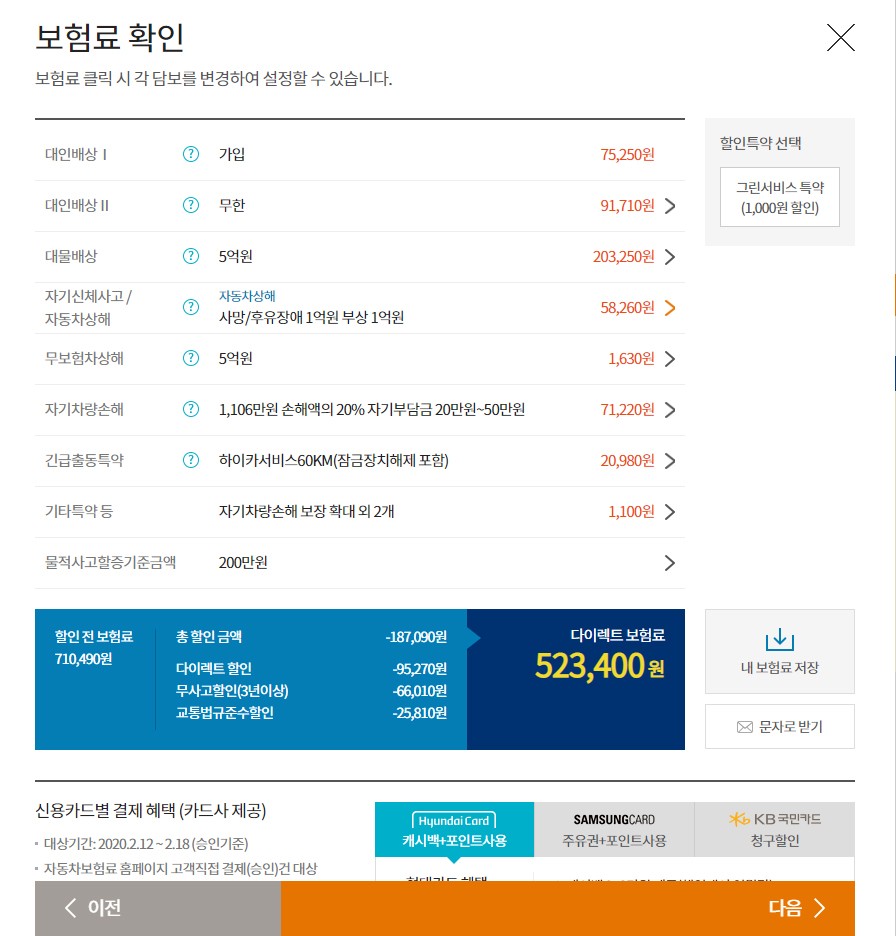Expand 자동차상해 row orange chevron
Image resolution: width=896 pixels, height=936 pixels.
670,308
